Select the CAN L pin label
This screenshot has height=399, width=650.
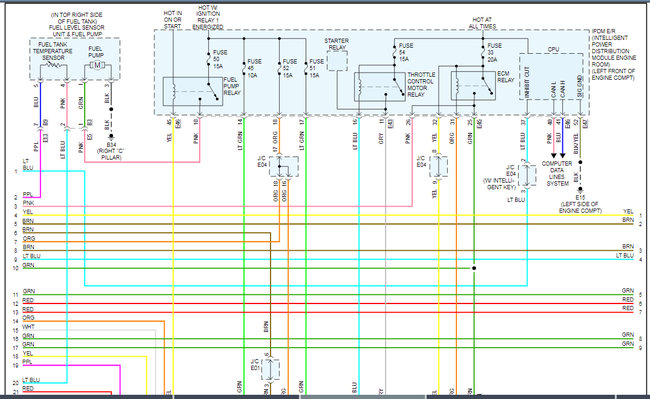tap(553, 90)
